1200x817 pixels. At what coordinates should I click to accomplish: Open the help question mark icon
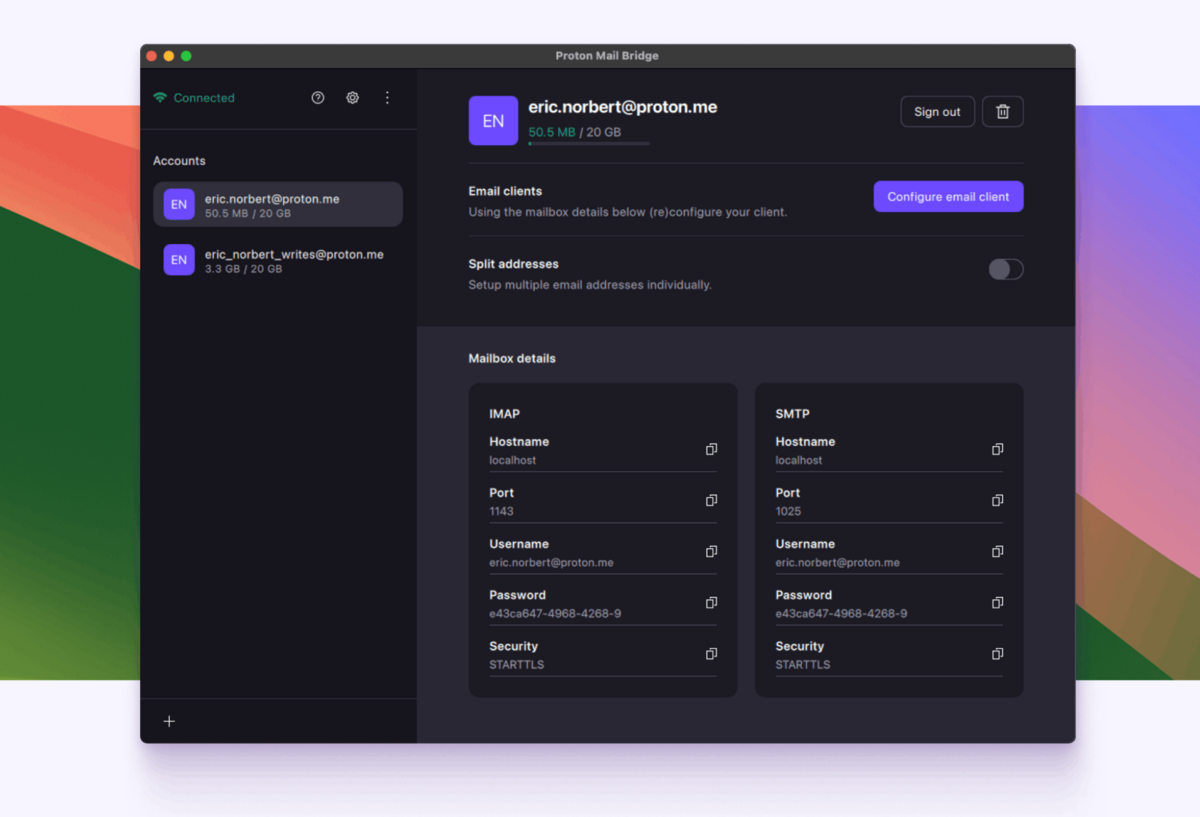click(318, 98)
